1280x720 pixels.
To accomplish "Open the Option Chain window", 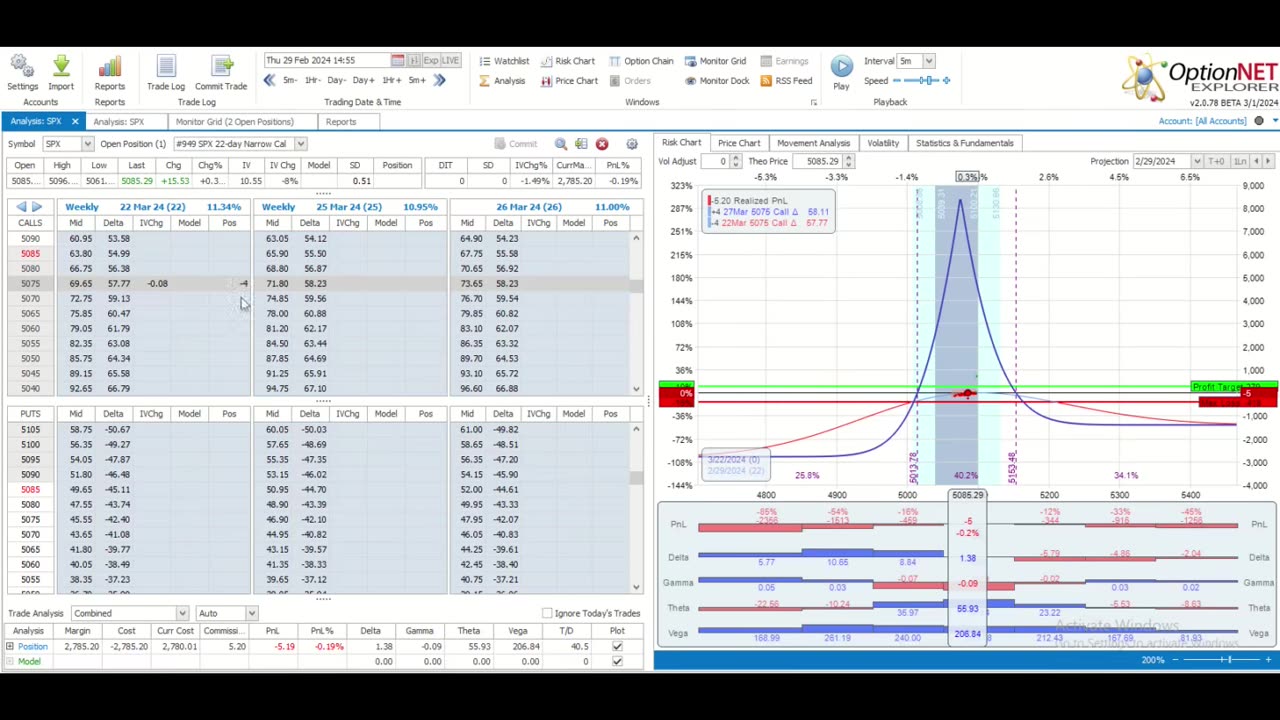I will pos(641,61).
